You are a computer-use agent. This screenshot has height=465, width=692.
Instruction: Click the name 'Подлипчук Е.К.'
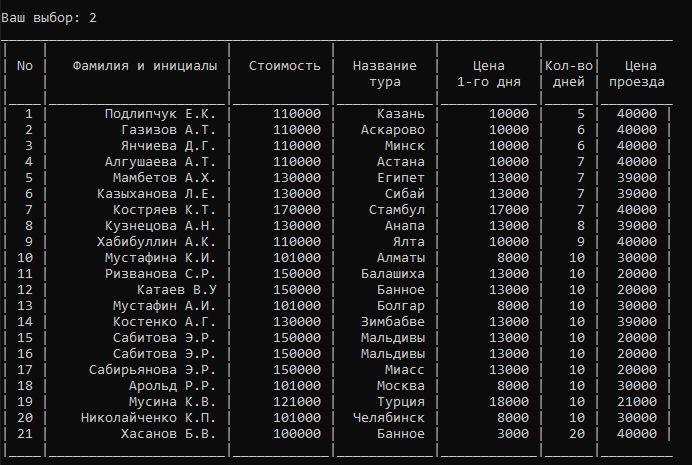point(161,114)
